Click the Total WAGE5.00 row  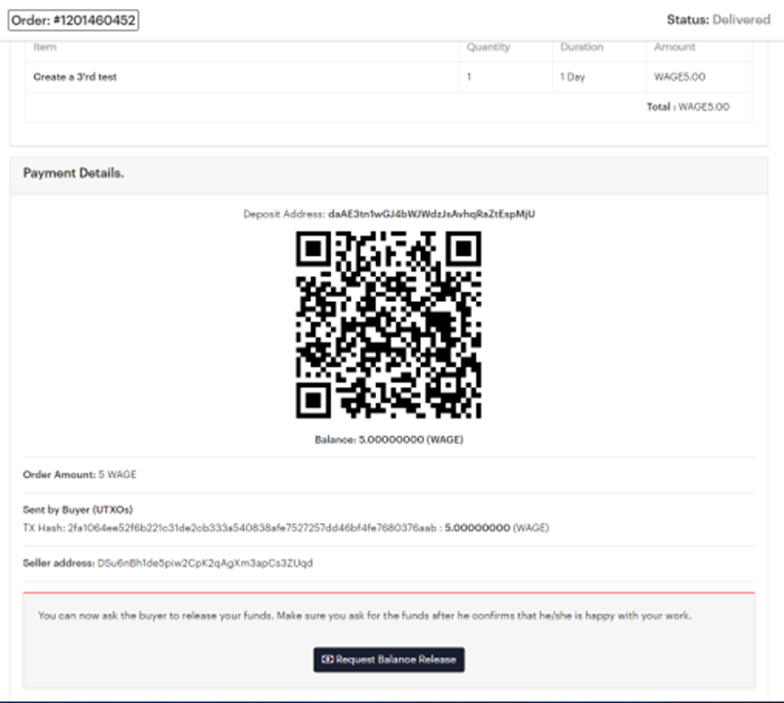tap(688, 107)
